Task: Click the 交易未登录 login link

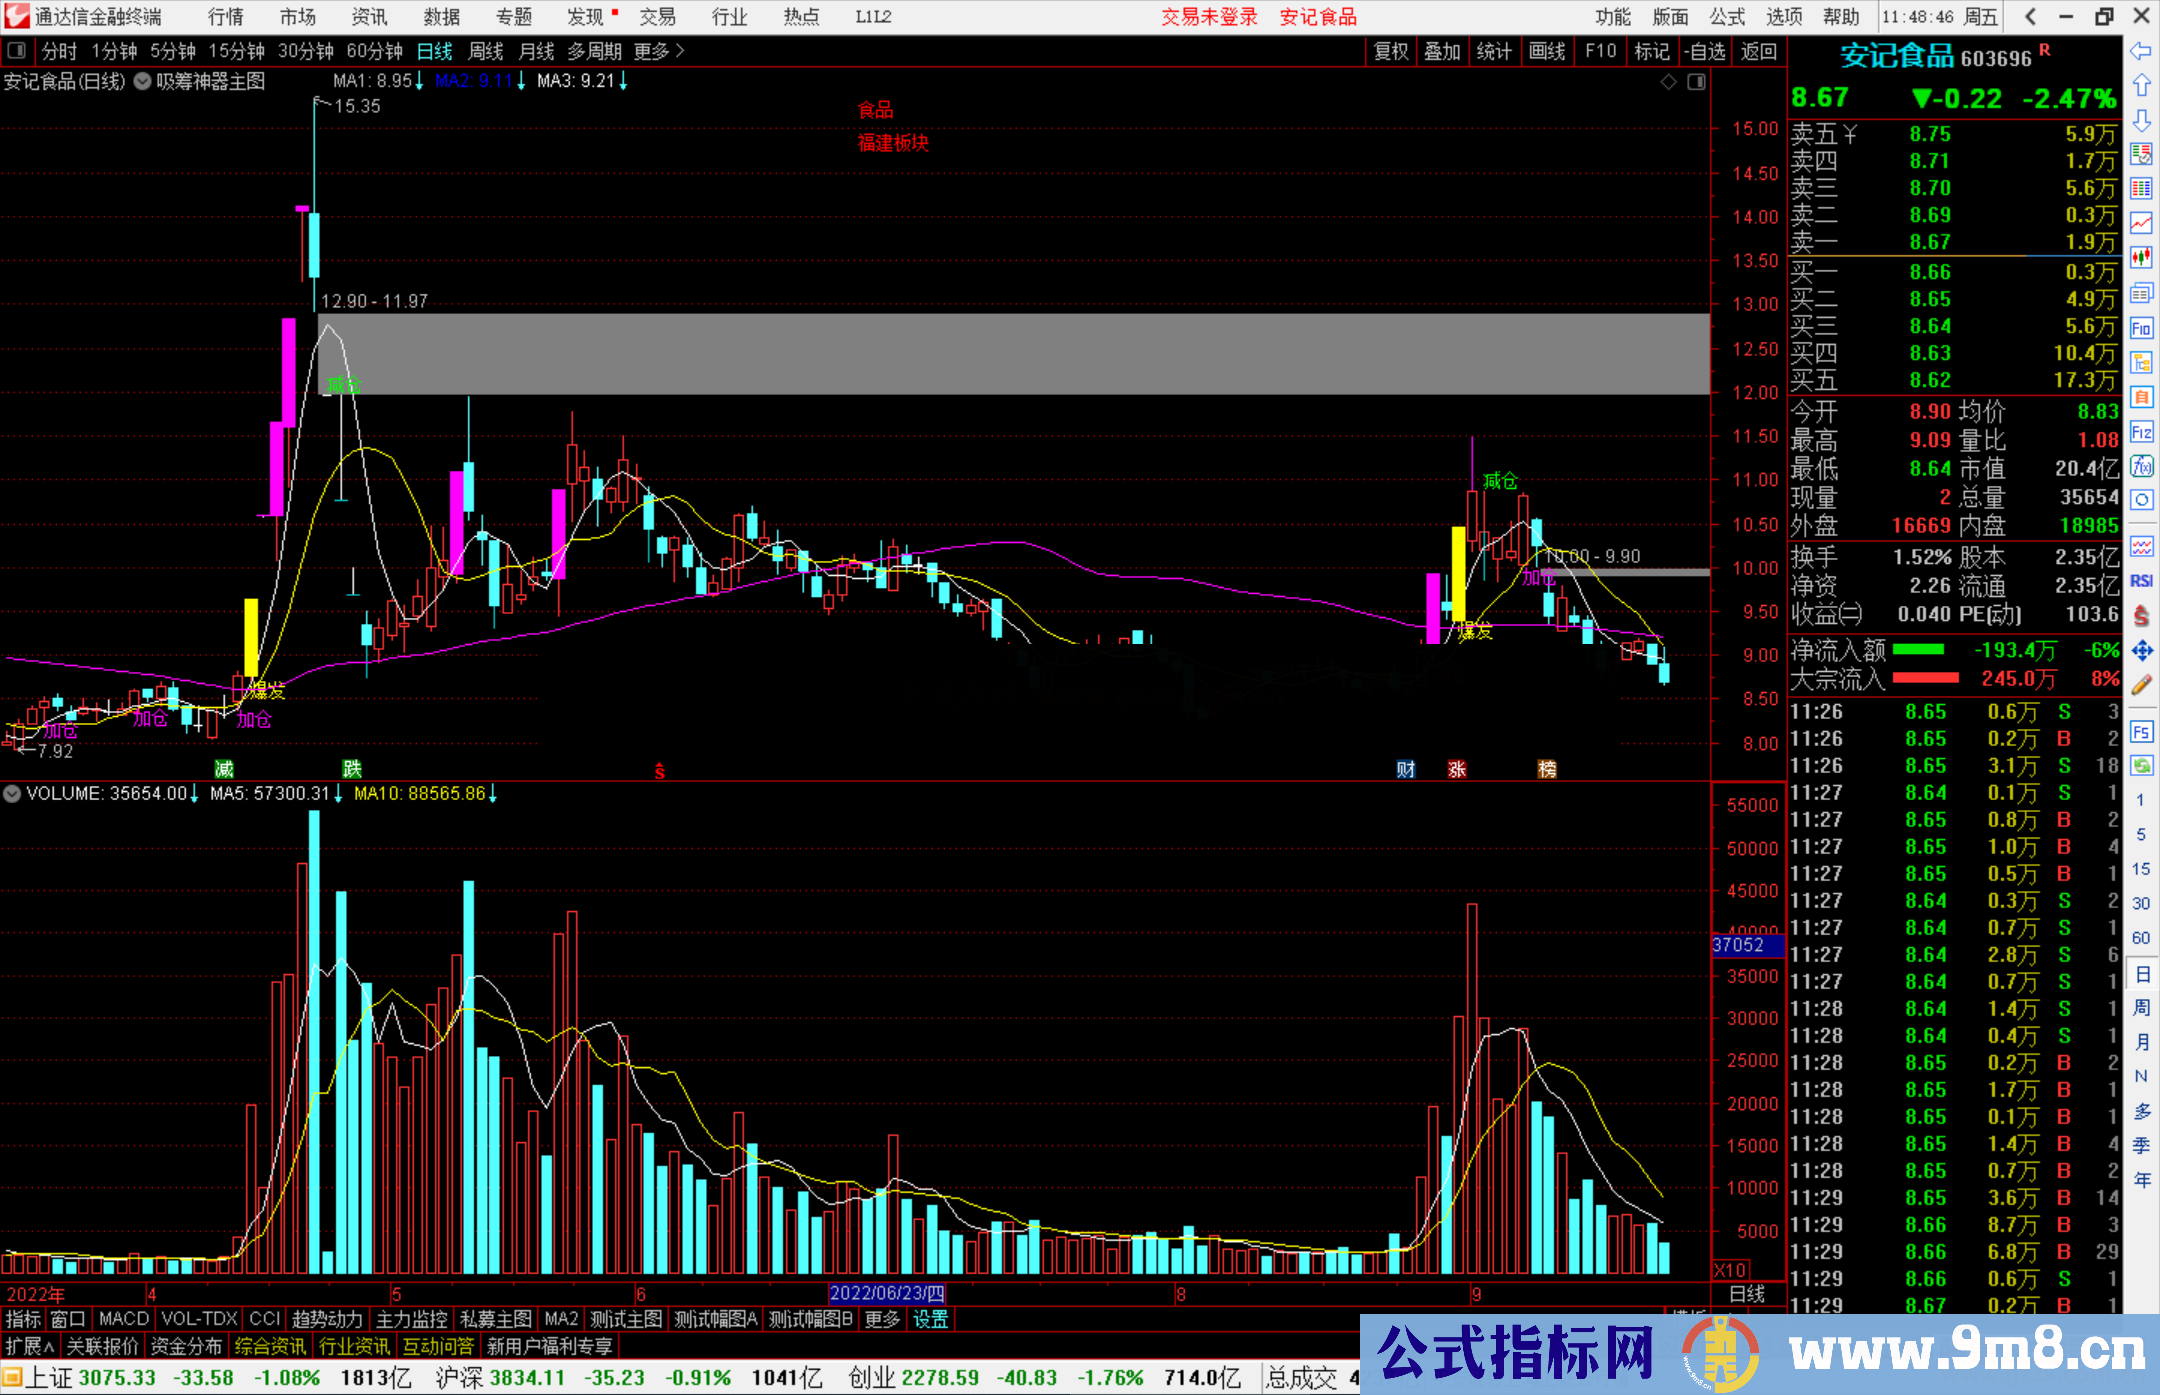Action: tap(1209, 17)
